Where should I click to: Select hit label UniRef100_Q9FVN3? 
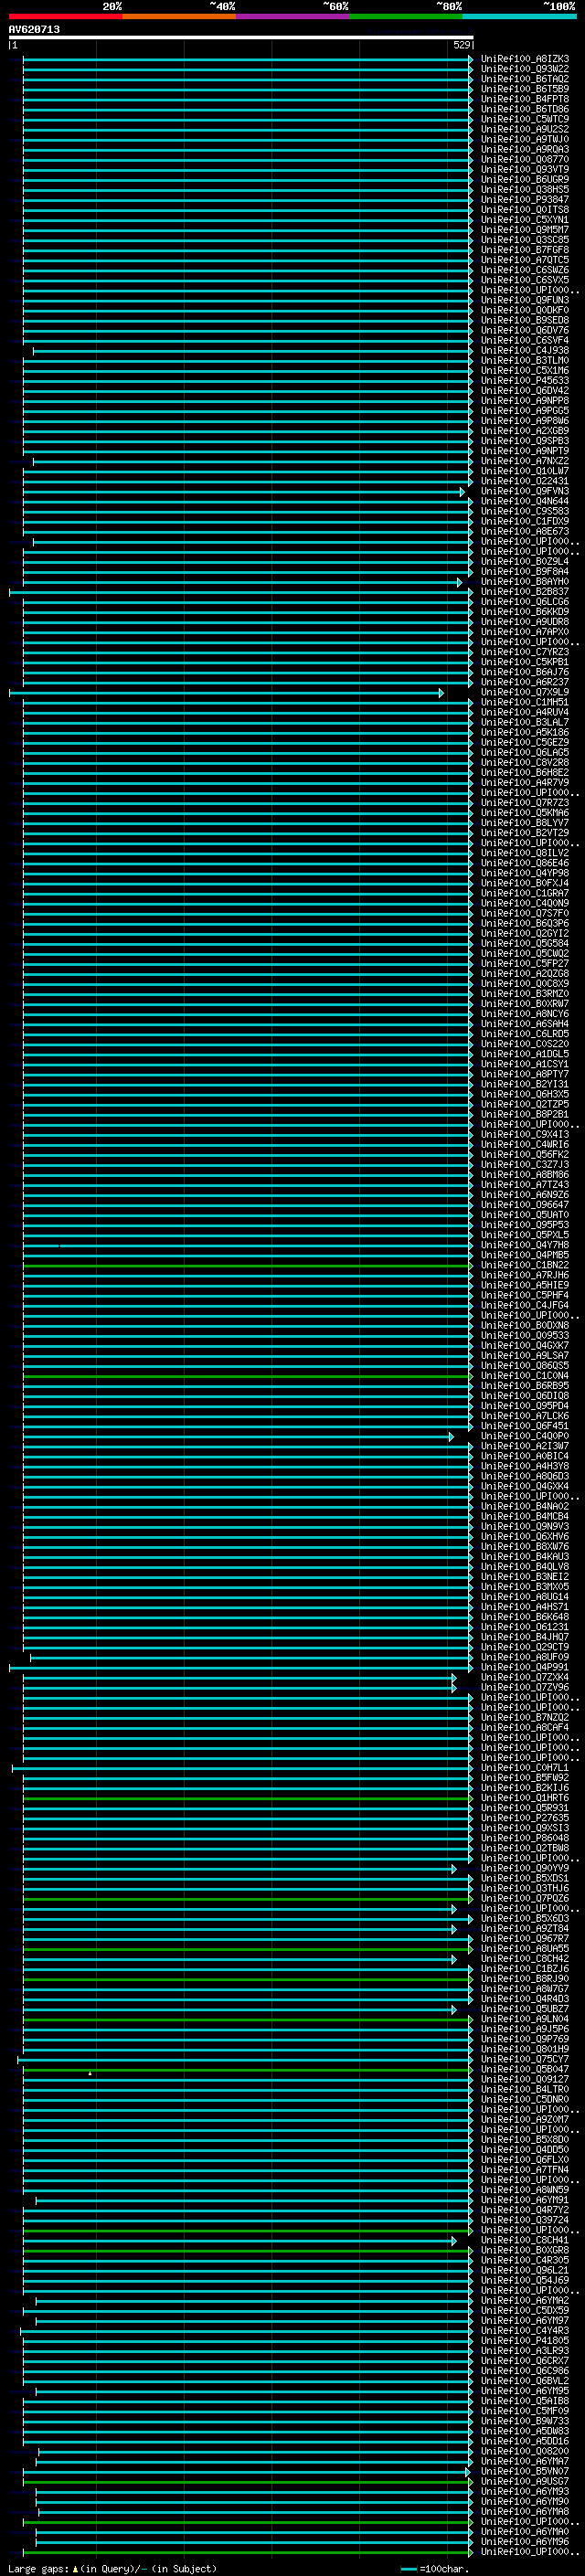coord(524,492)
